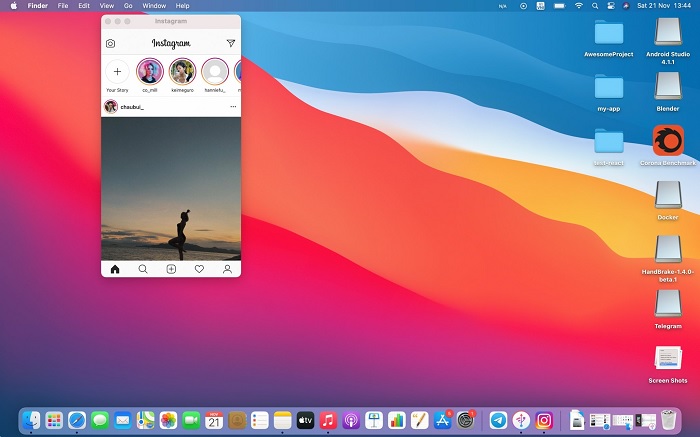Open Numbers from the Dock

point(397,420)
